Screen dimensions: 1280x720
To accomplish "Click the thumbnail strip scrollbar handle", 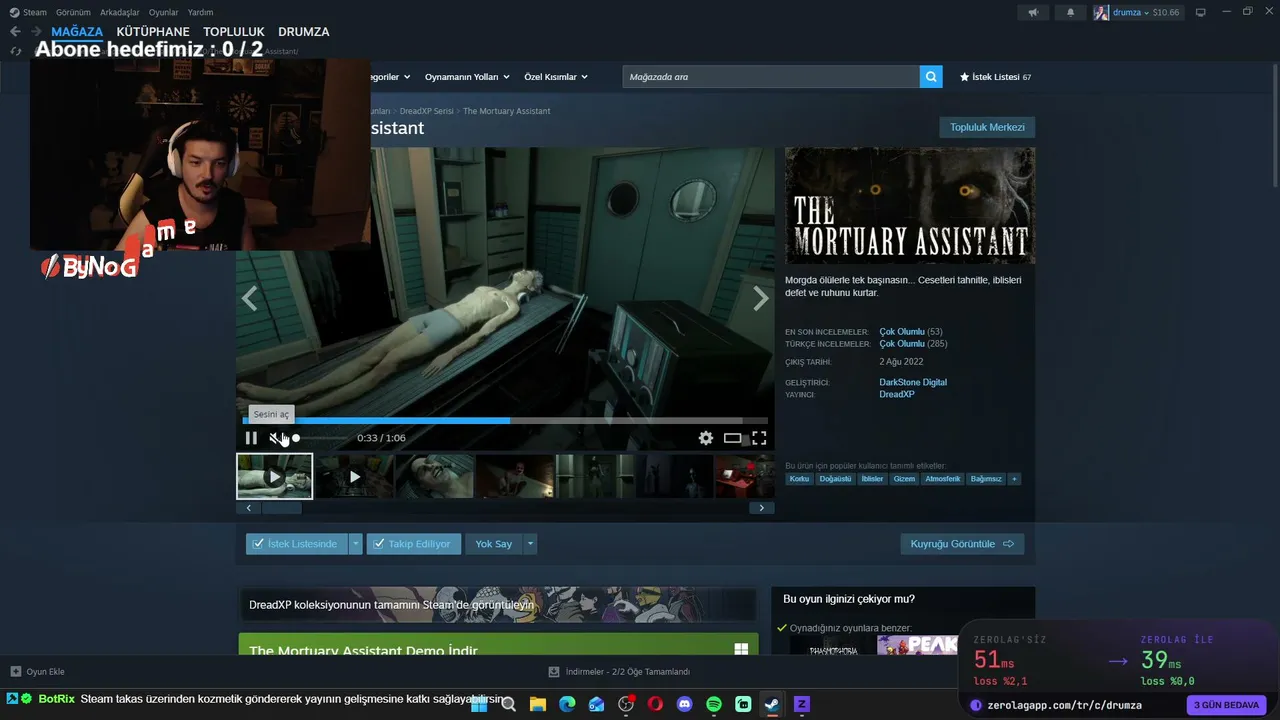I will click(282, 508).
